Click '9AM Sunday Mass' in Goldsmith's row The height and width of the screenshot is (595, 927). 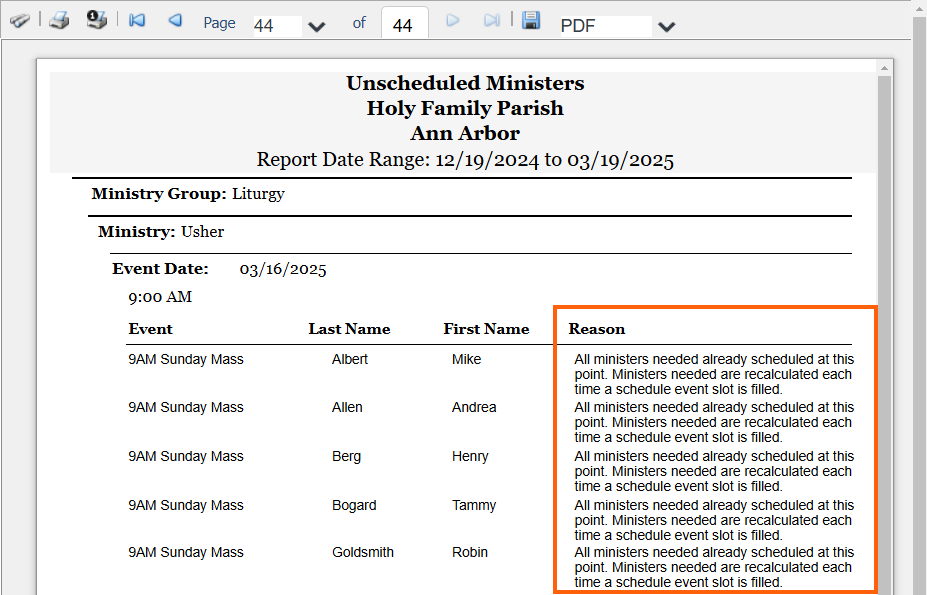tap(186, 552)
